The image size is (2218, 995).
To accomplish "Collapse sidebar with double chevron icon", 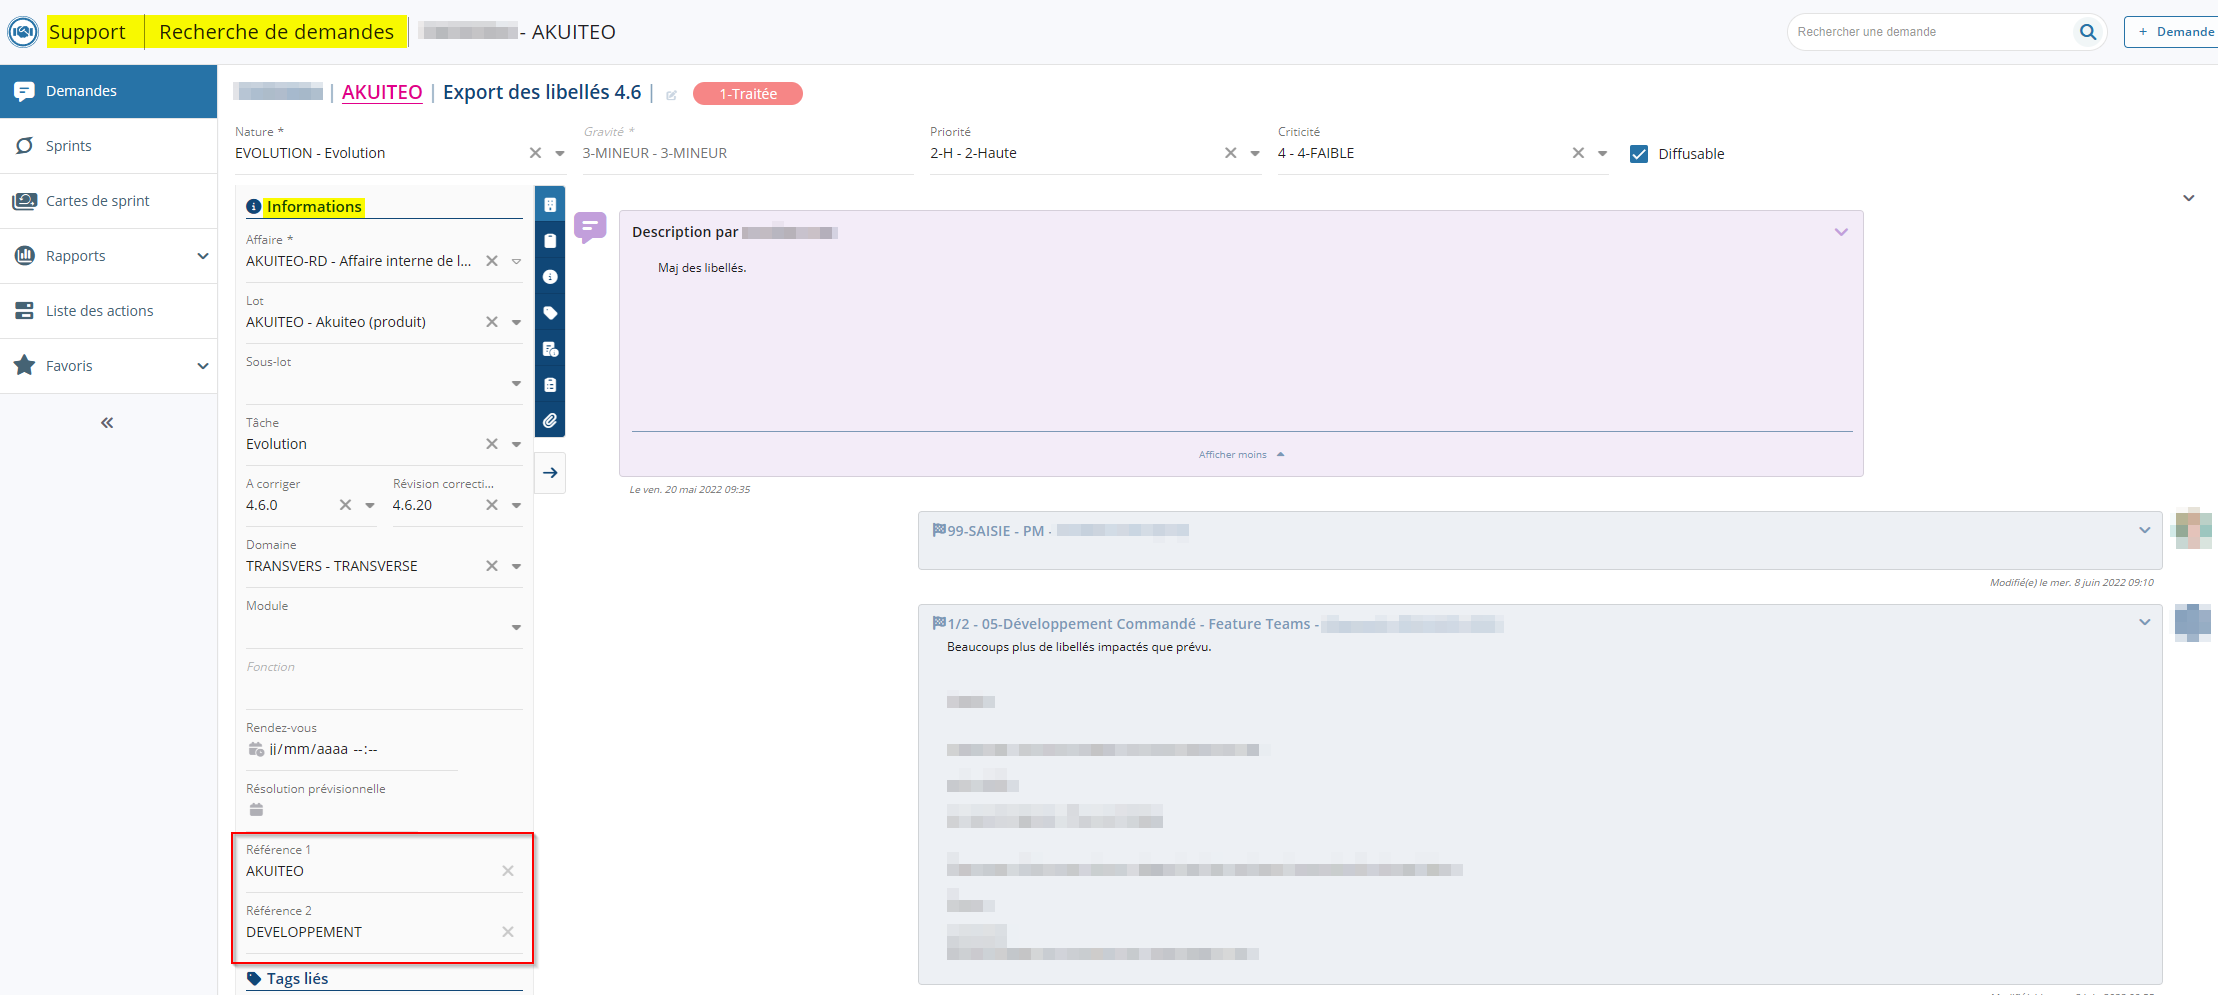I will pos(107,423).
